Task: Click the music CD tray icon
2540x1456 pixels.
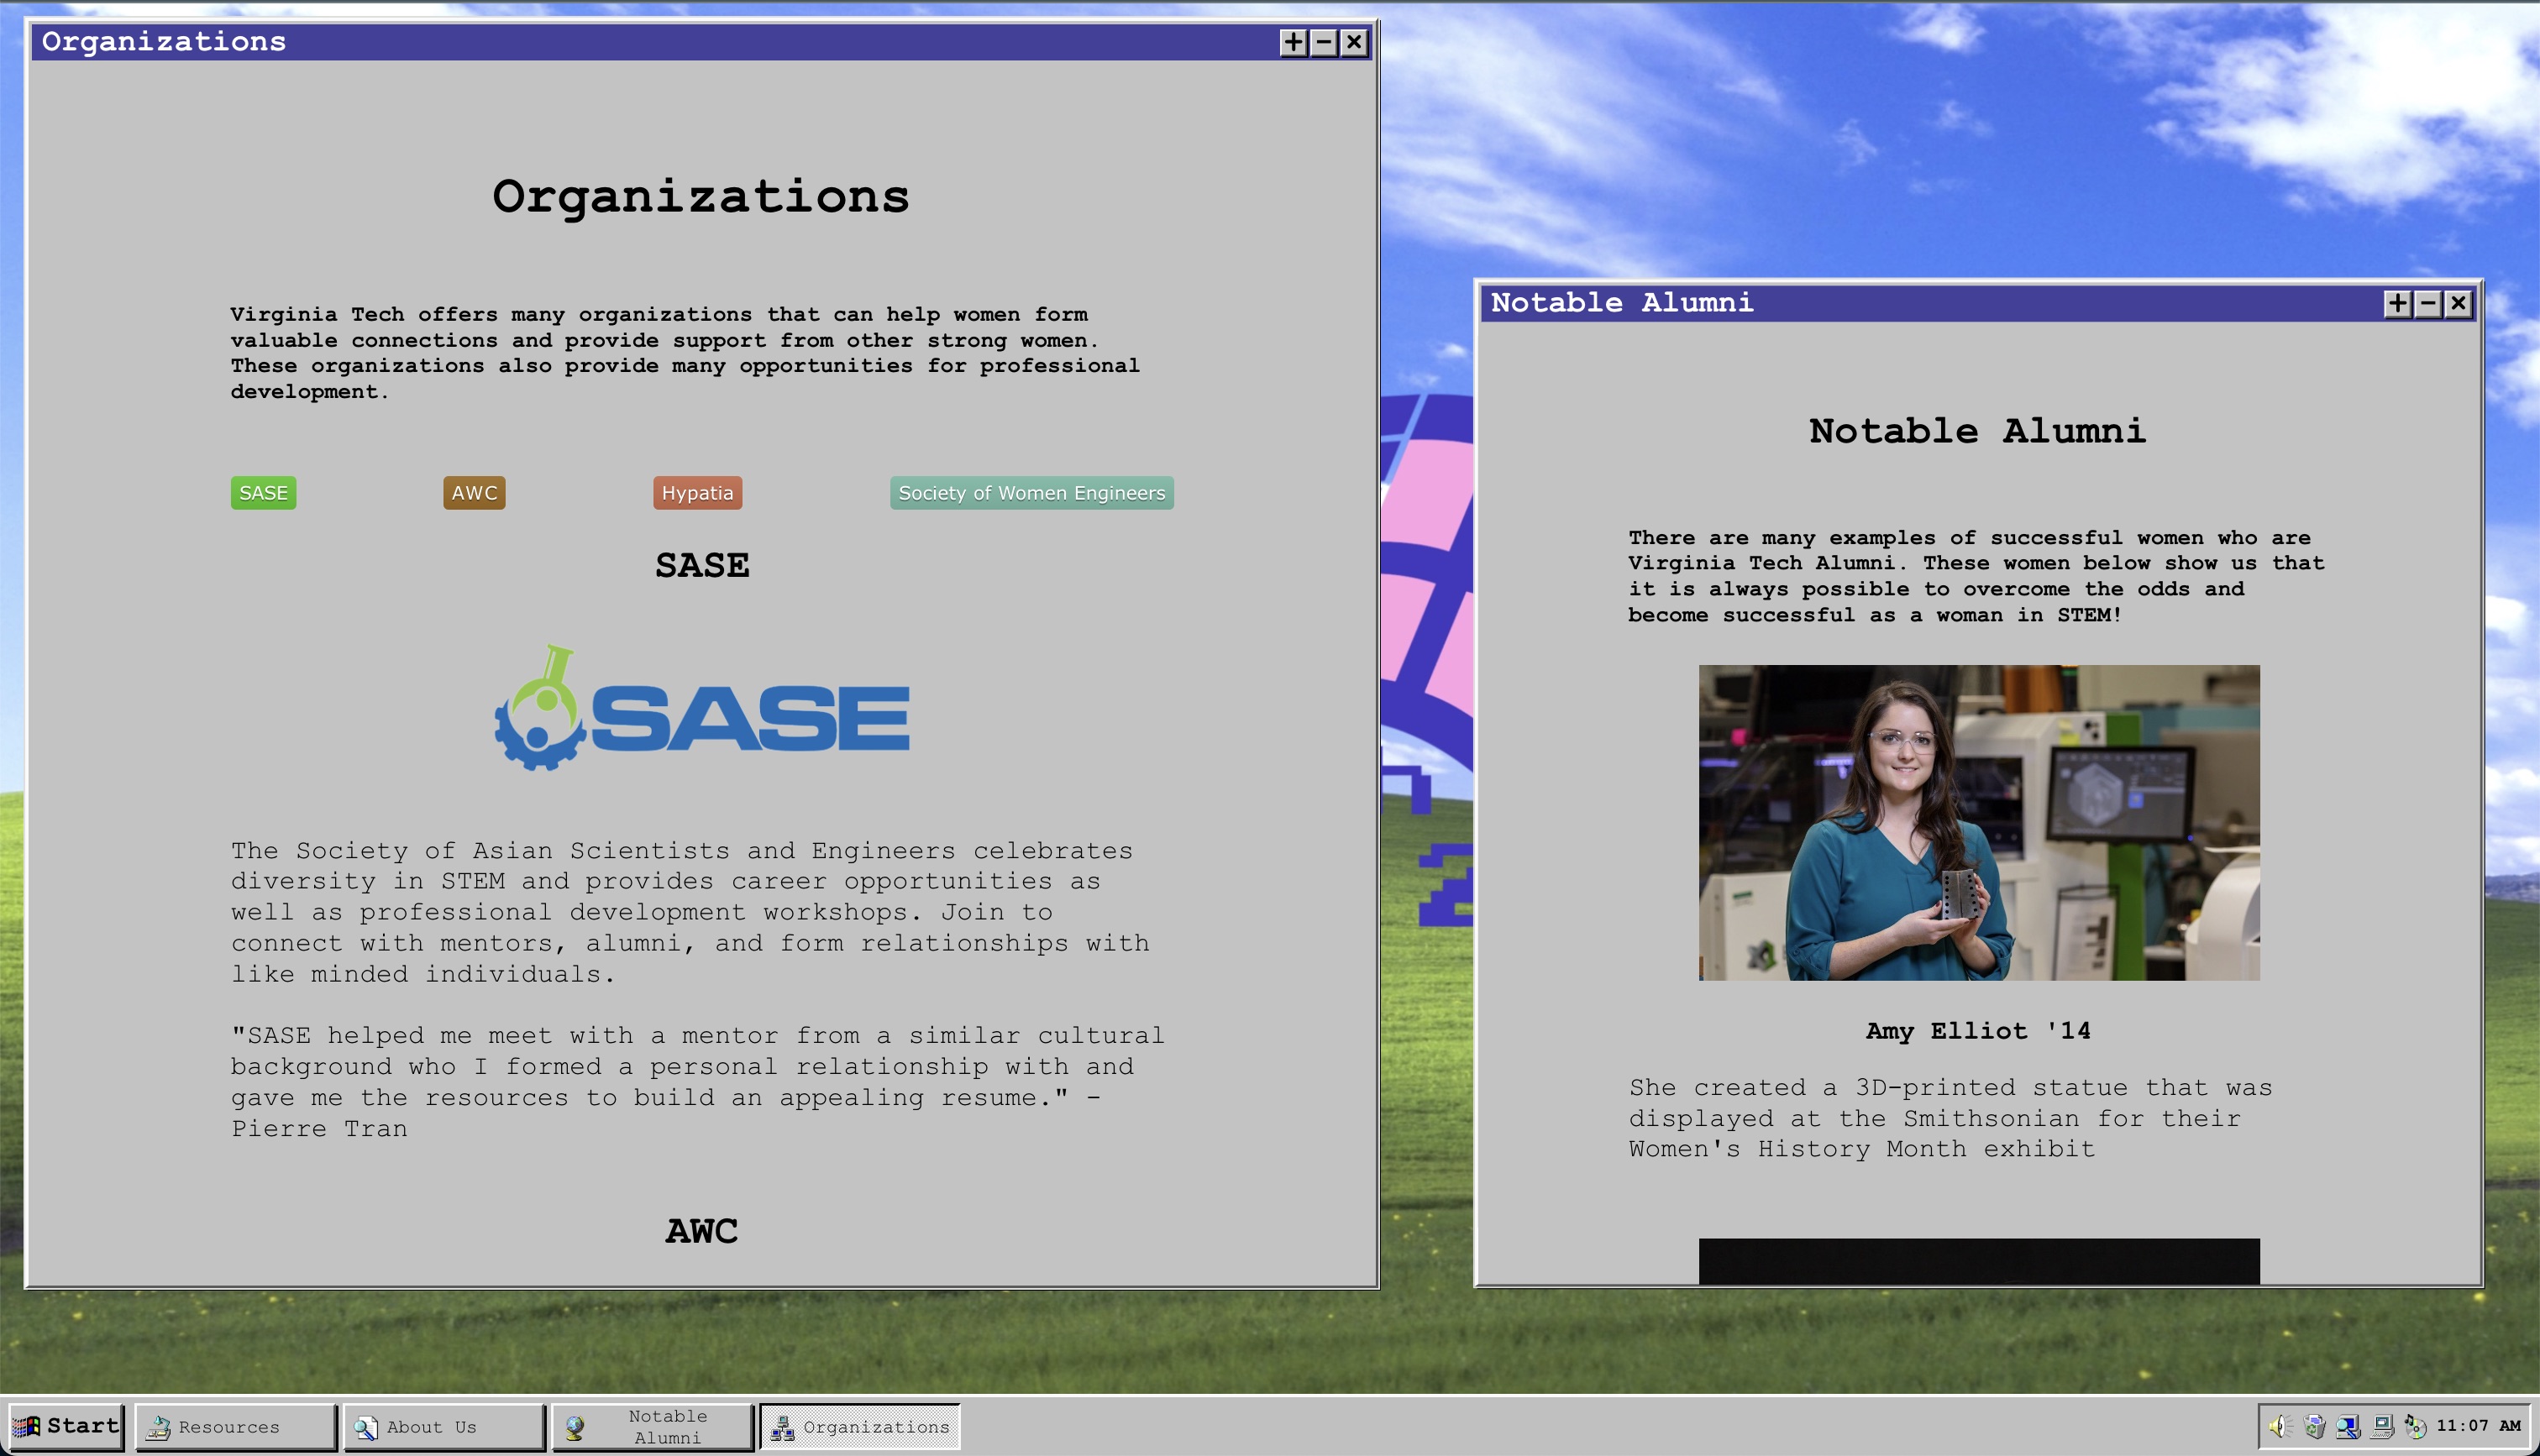Action: (2415, 1426)
